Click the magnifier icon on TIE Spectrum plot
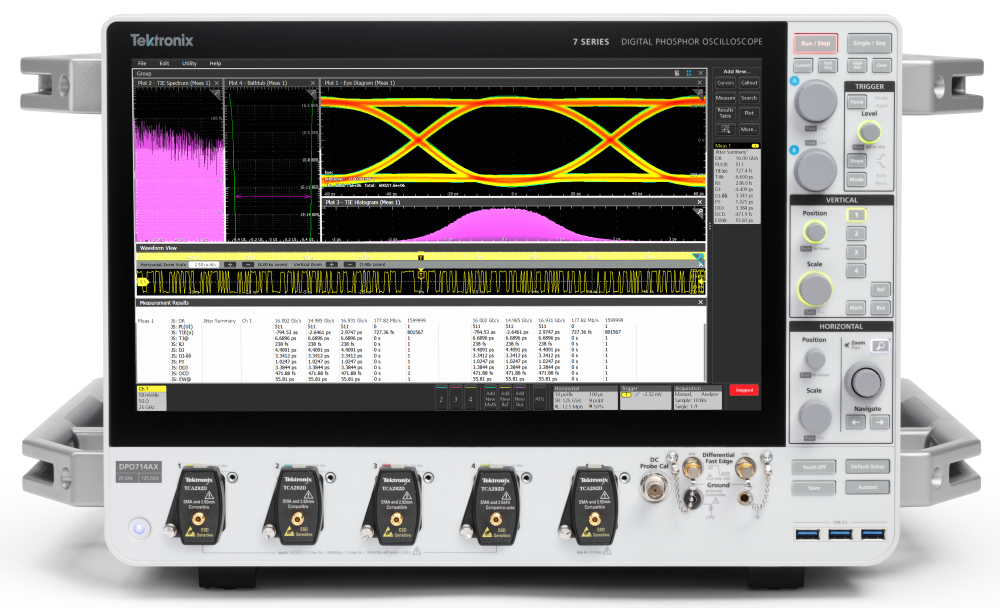This screenshot has height=608, width=1000. point(217,90)
